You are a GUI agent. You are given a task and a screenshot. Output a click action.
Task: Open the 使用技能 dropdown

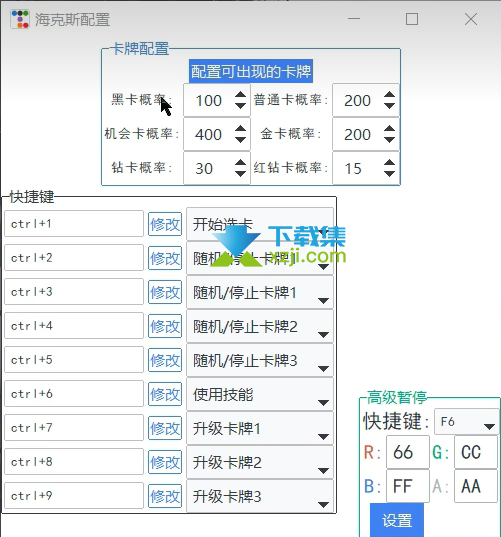click(x=260, y=395)
